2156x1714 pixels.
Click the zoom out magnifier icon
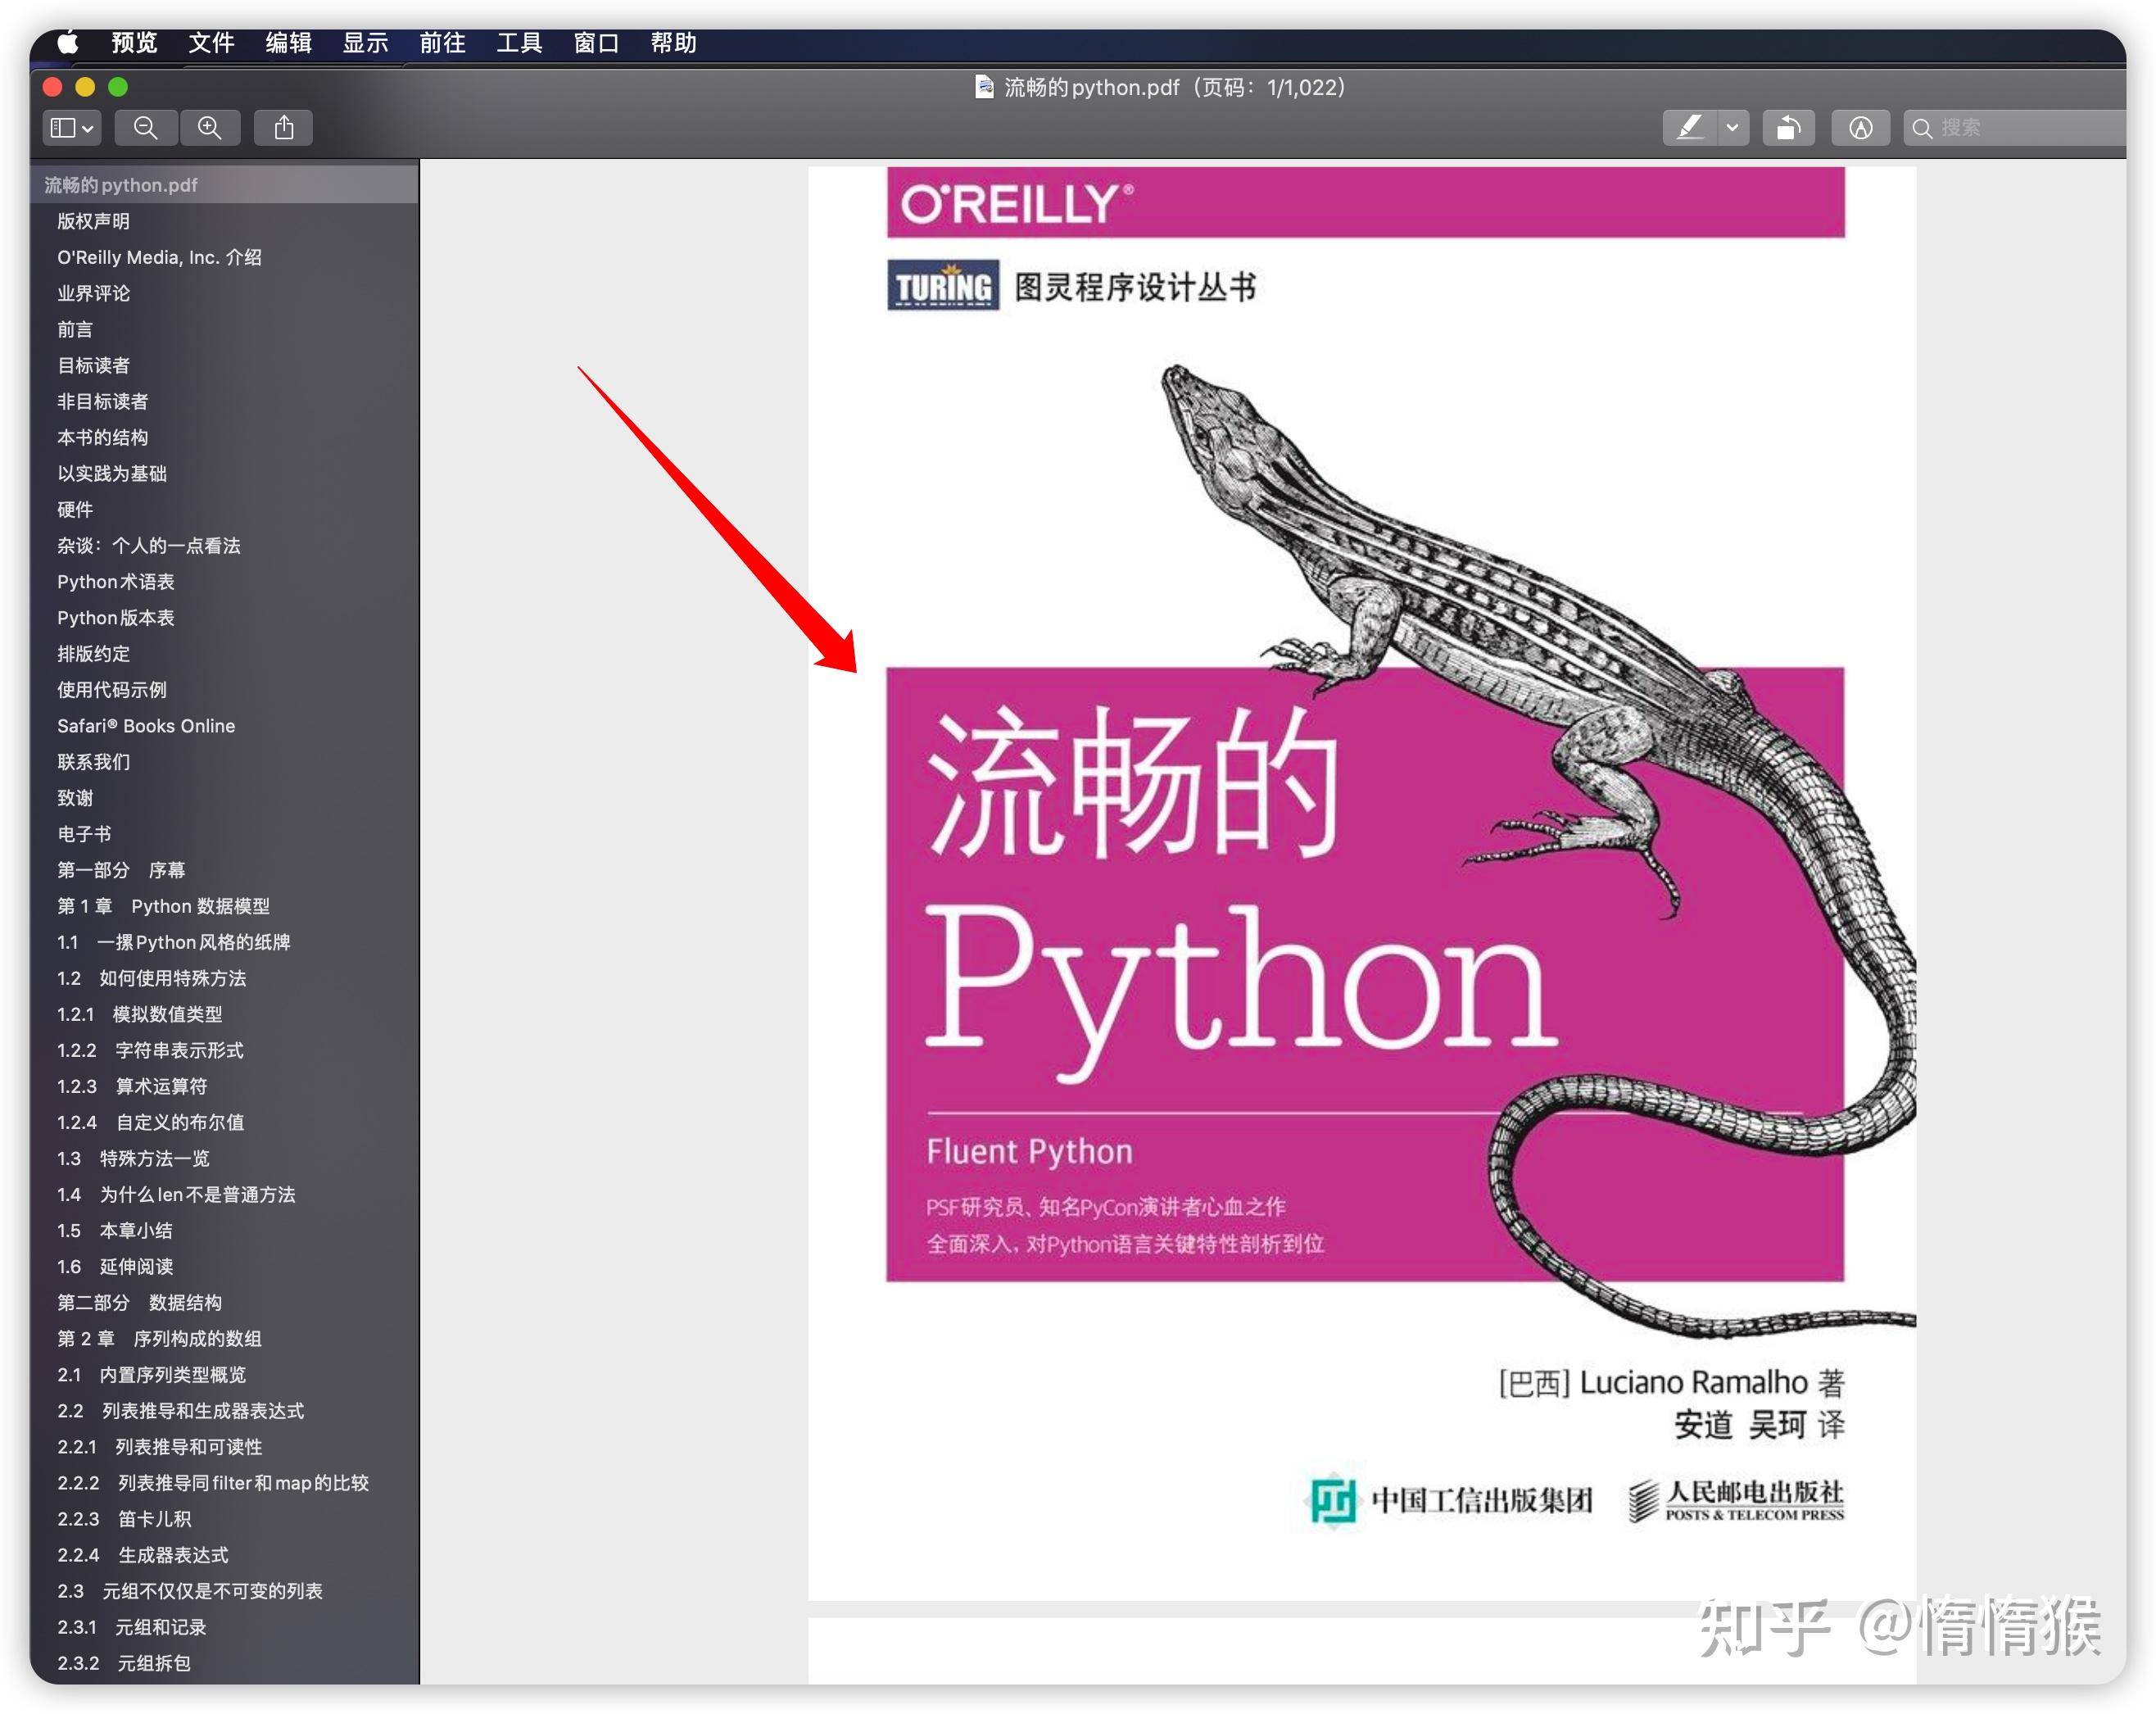146,128
